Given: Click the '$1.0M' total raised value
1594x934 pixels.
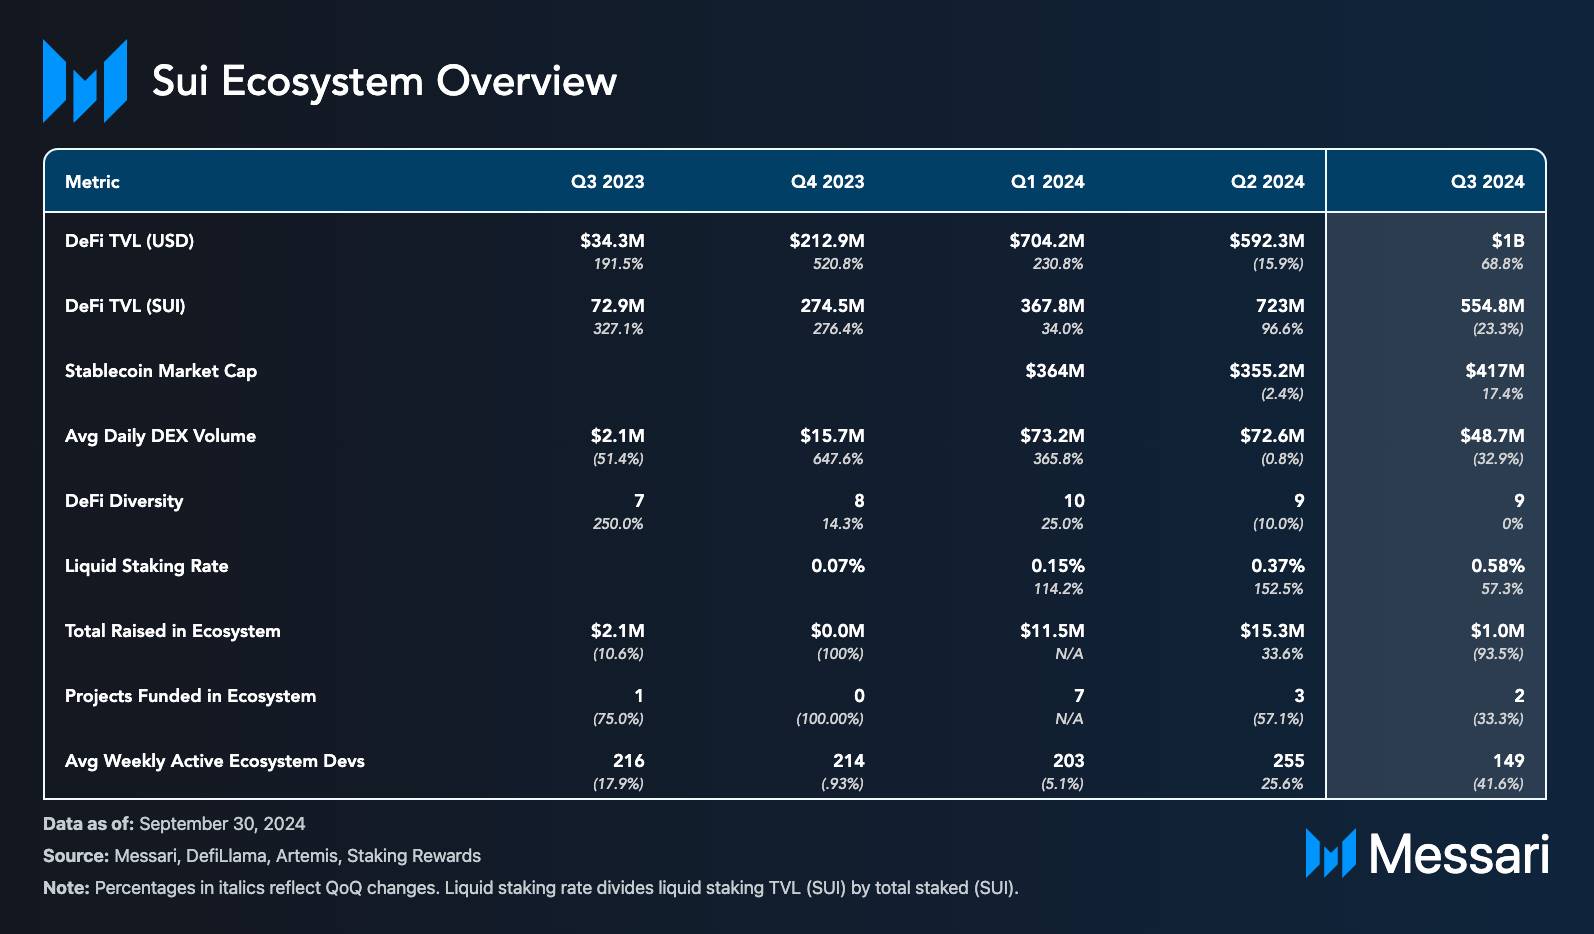Looking at the screenshot, I should point(1497,631).
